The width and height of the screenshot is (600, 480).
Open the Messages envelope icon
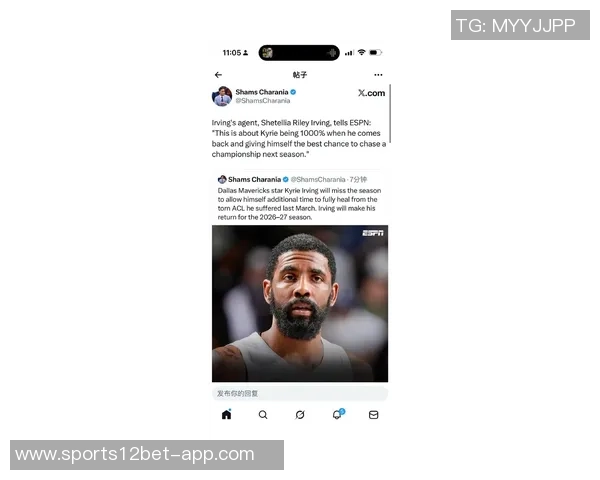373,415
